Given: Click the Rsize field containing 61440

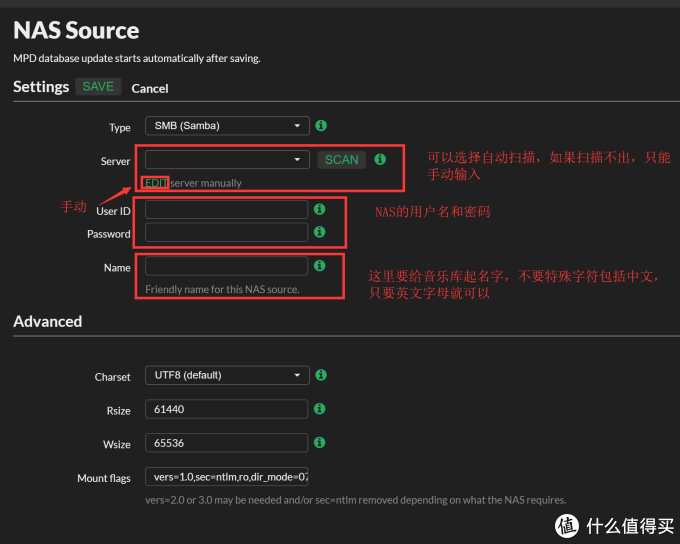Looking at the screenshot, I should [226, 409].
